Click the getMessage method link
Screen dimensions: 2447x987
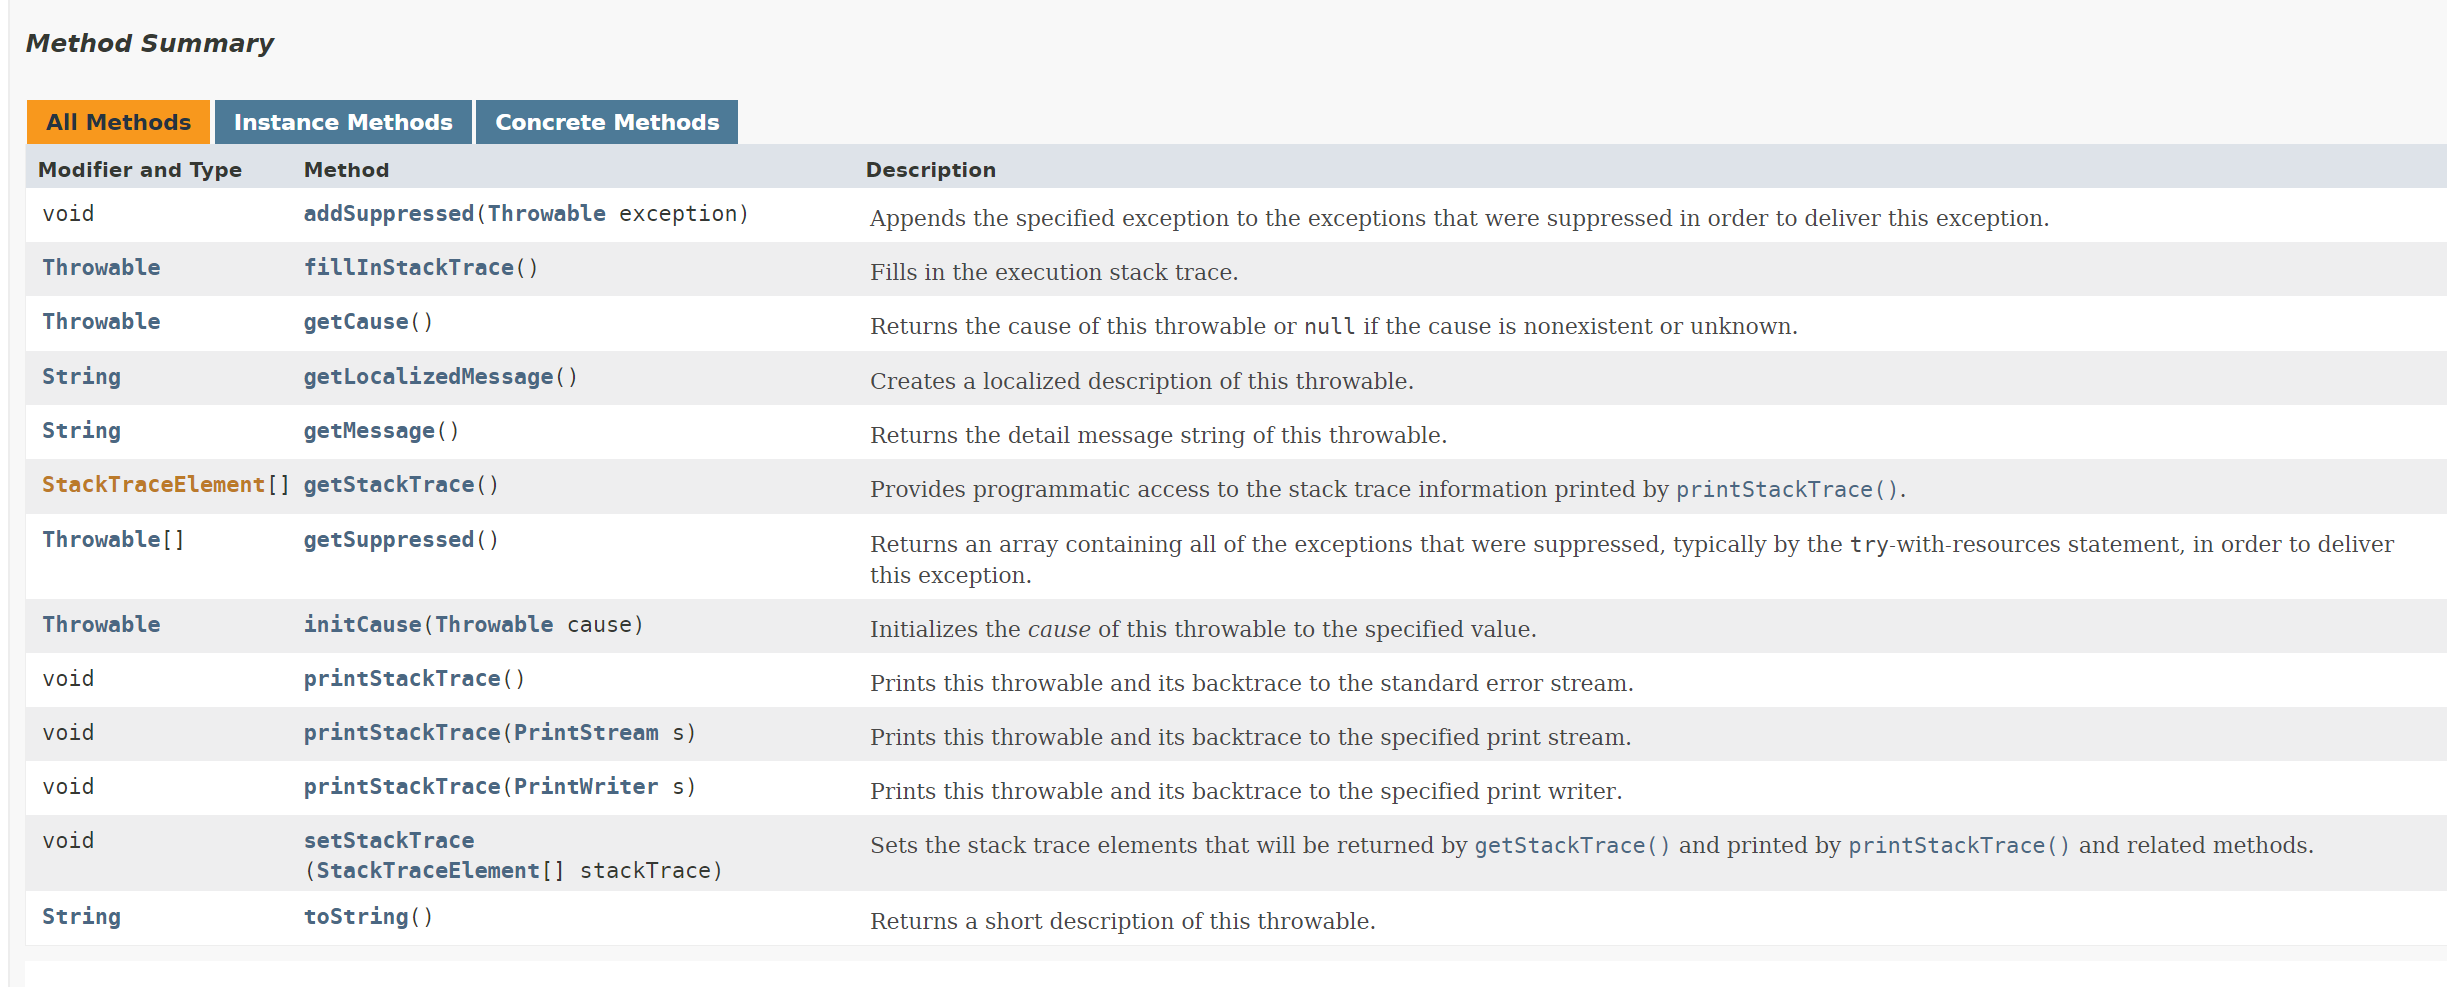tap(369, 431)
